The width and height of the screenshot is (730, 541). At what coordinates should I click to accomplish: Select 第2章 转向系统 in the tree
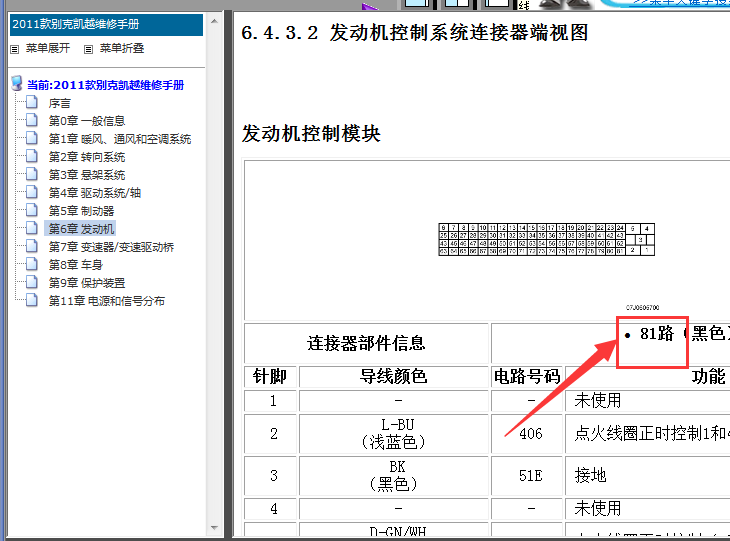(x=87, y=157)
